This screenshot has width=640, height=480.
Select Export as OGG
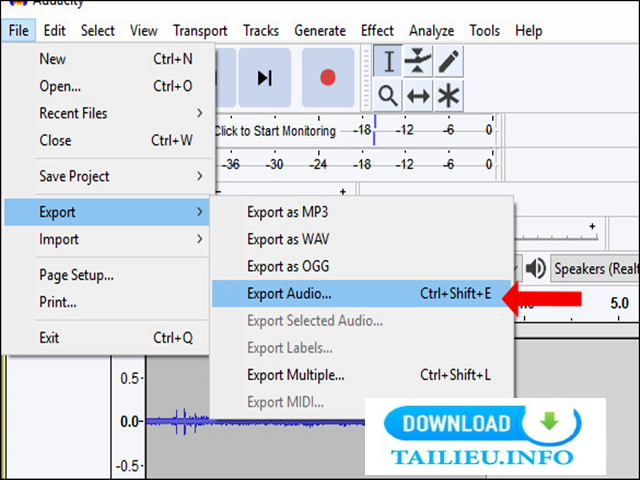[362, 267]
